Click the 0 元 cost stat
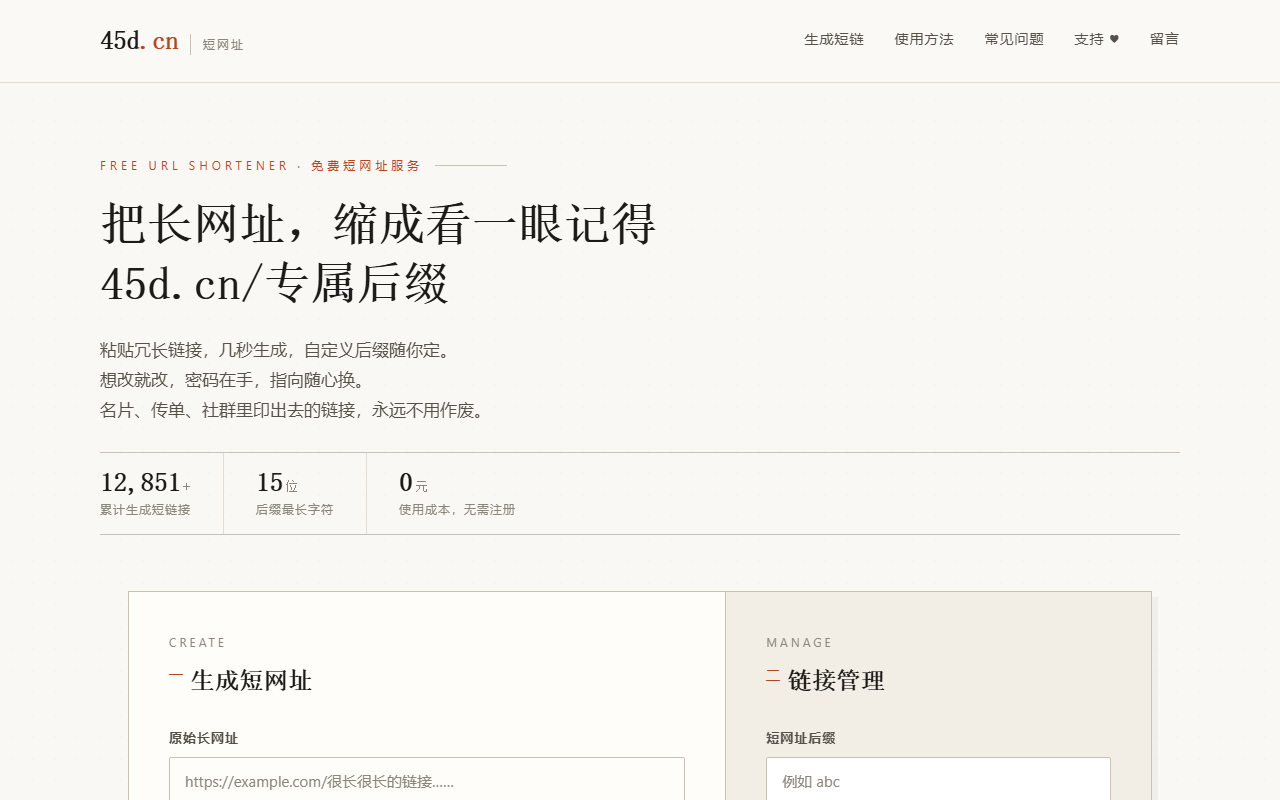1280x800 pixels. 413,483
